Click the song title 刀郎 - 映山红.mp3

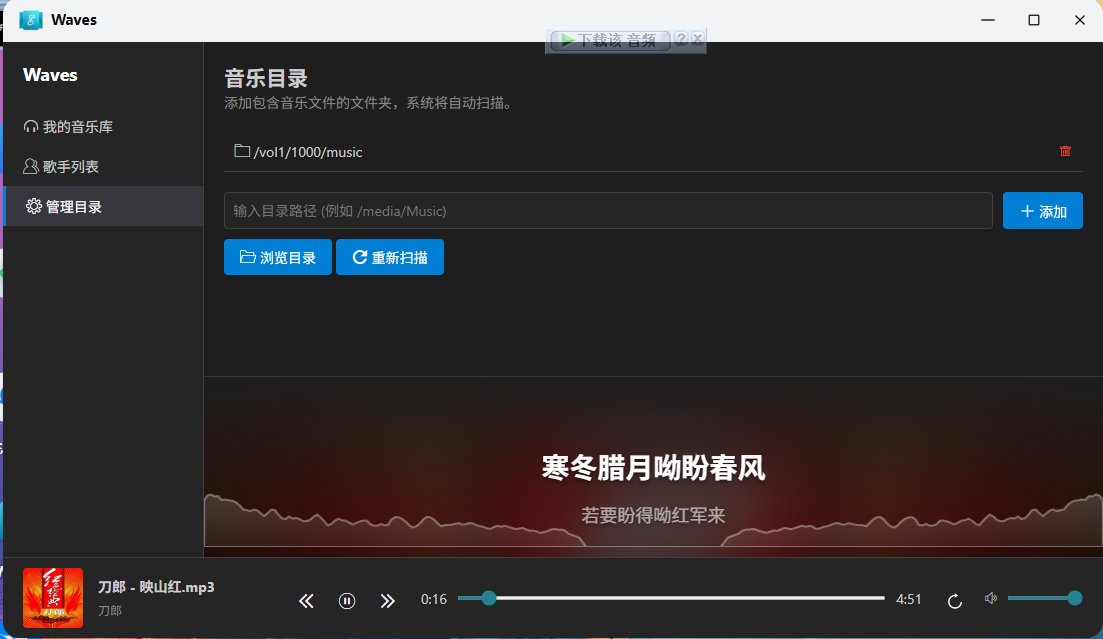(156, 587)
